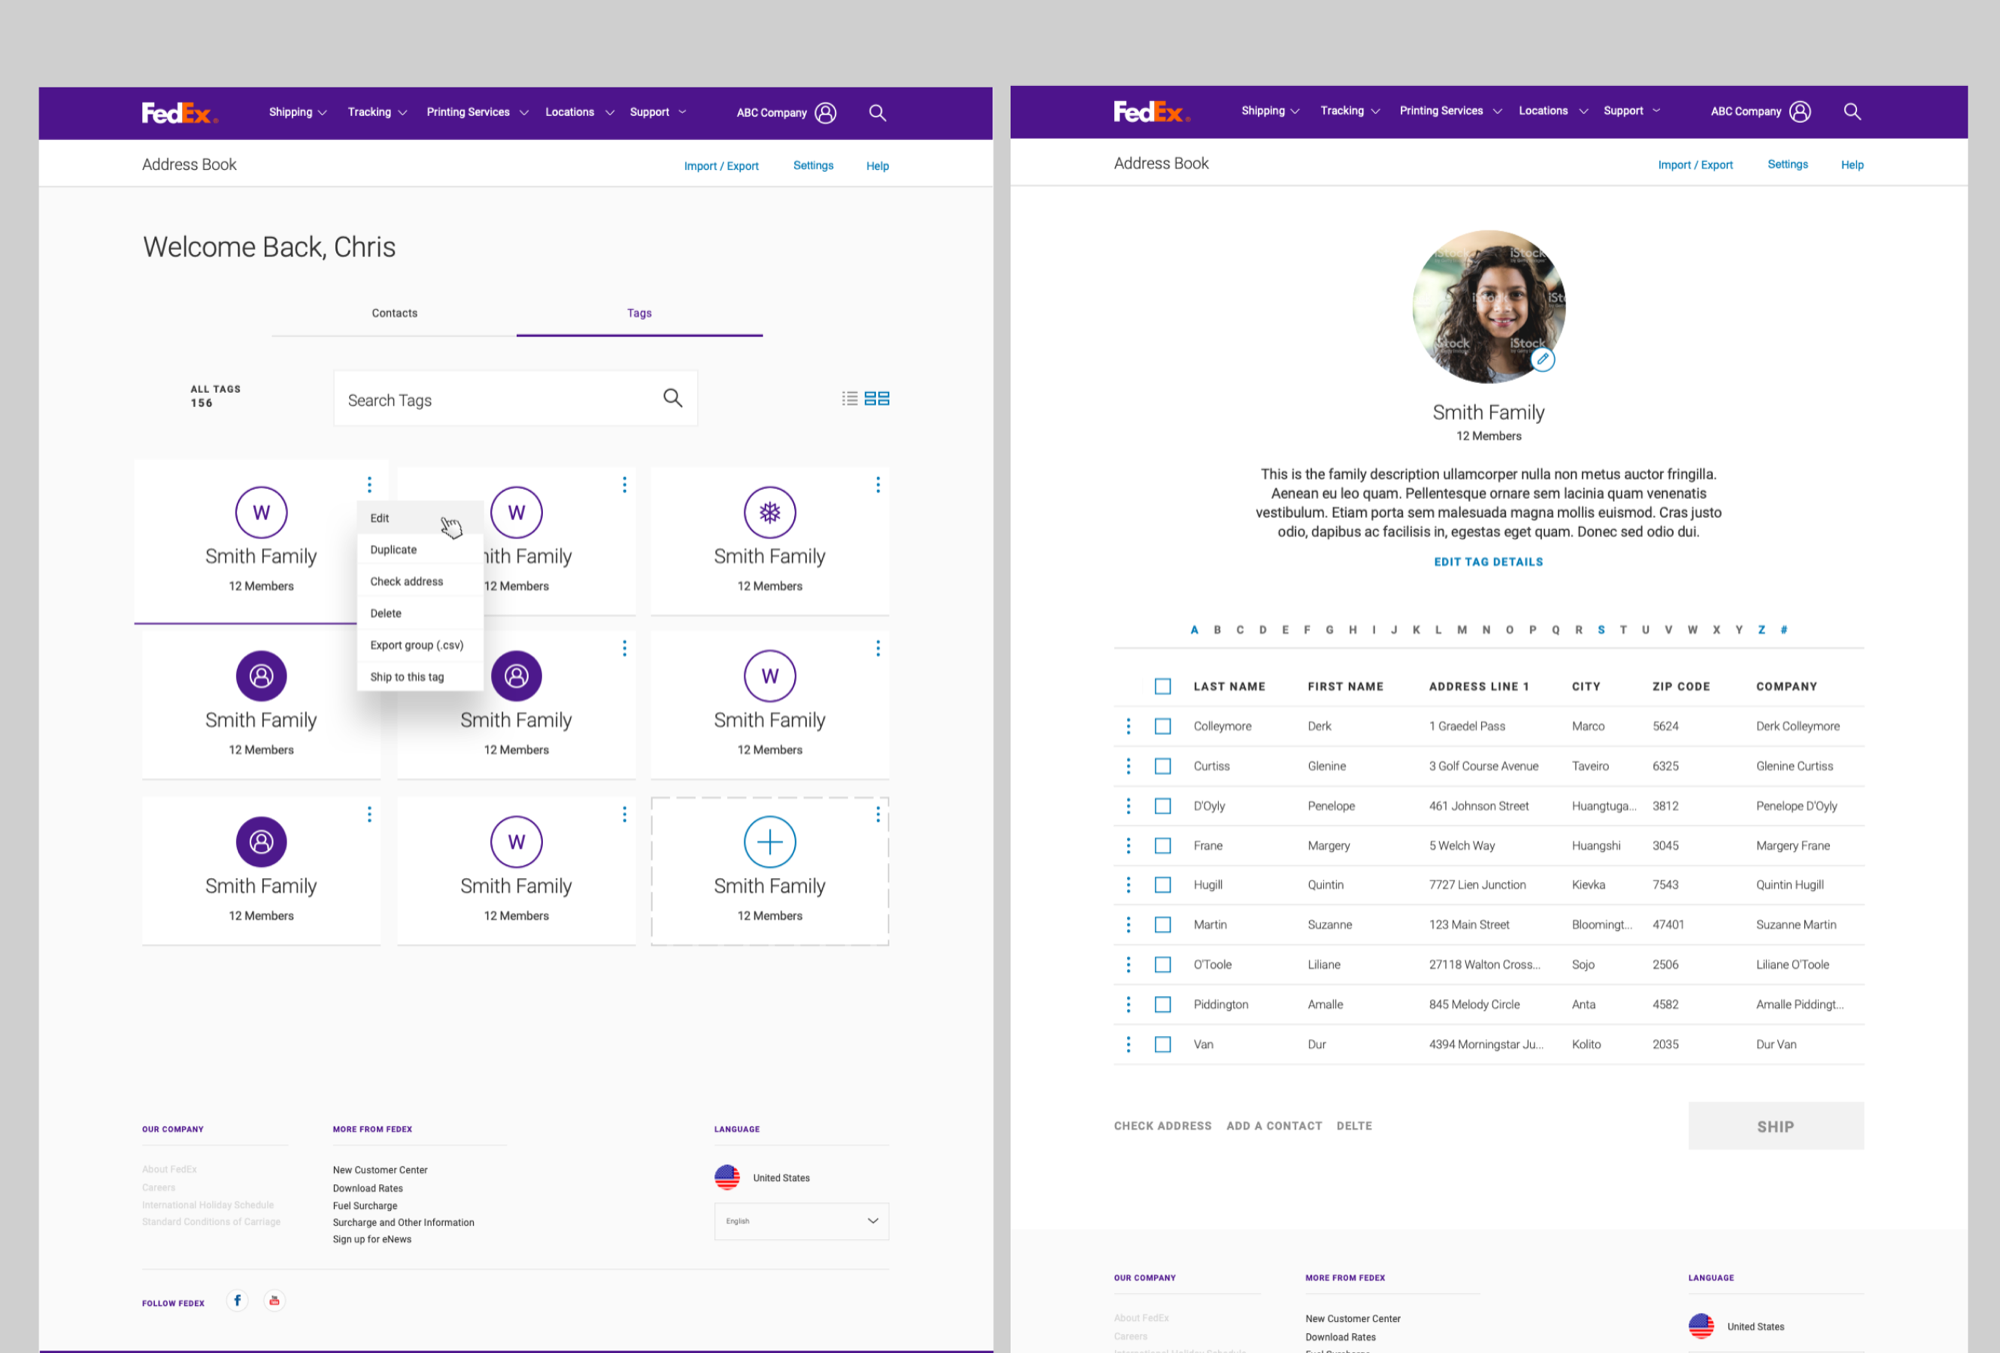Switch to grid view icon
This screenshot has width=2000, height=1353.
point(877,398)
